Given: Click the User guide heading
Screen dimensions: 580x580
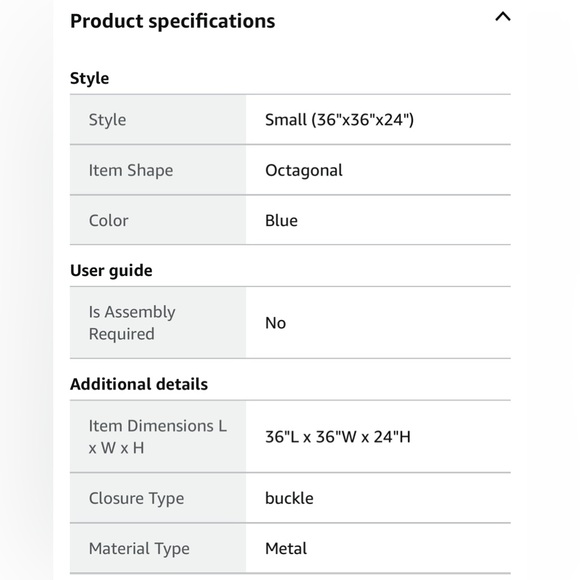Looking at the screenshot, I should pyautogui.click(x=111, y=271).
